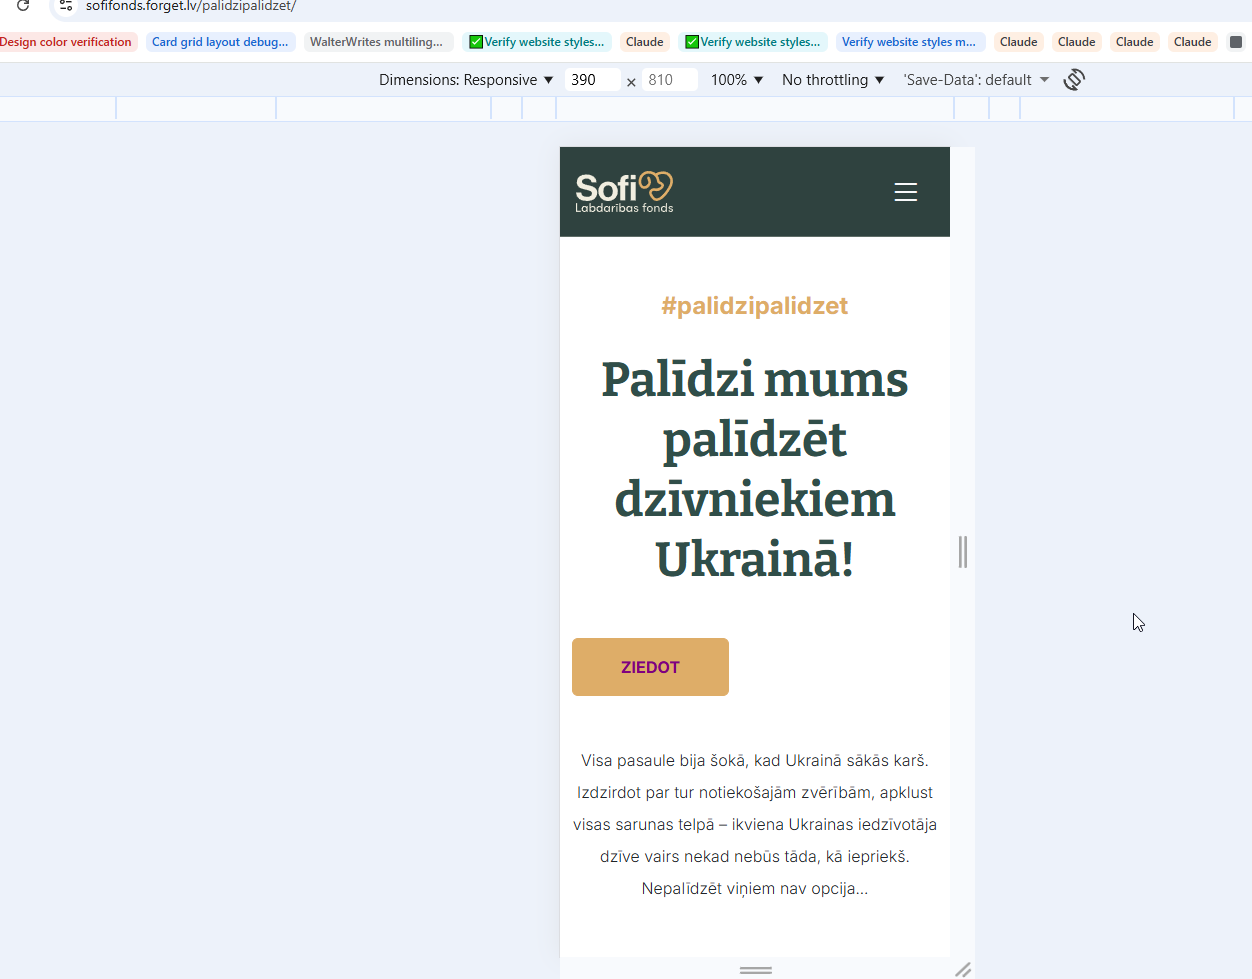Screen dimensions: 1252x979
Task: Click the viewport height field showing 810
Action: (669, 80)
